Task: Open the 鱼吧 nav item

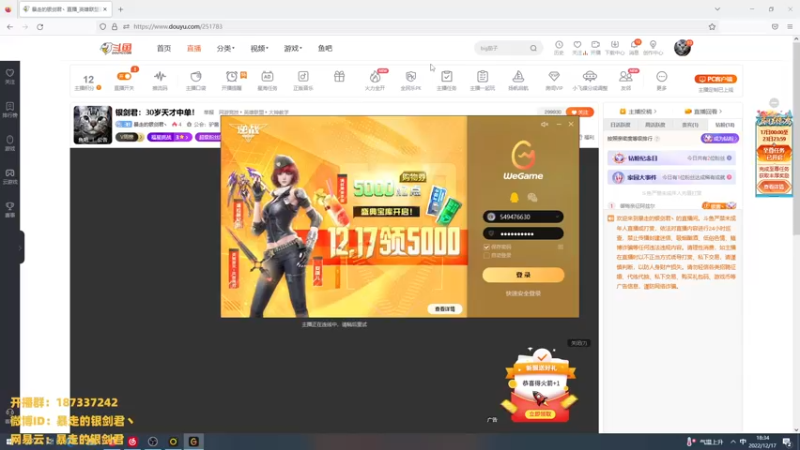Action: (x=325, y=48)
